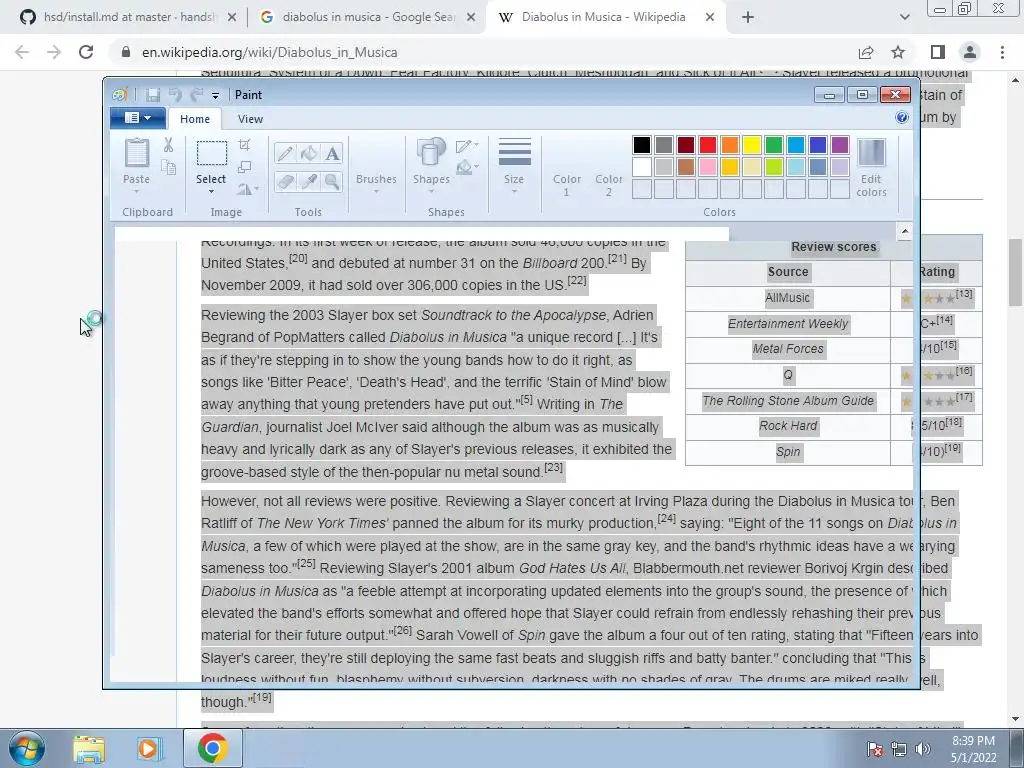1024x768 pixels.
Task: Click volume speaker icon in system tray
Action: click(x=923, y=749)
